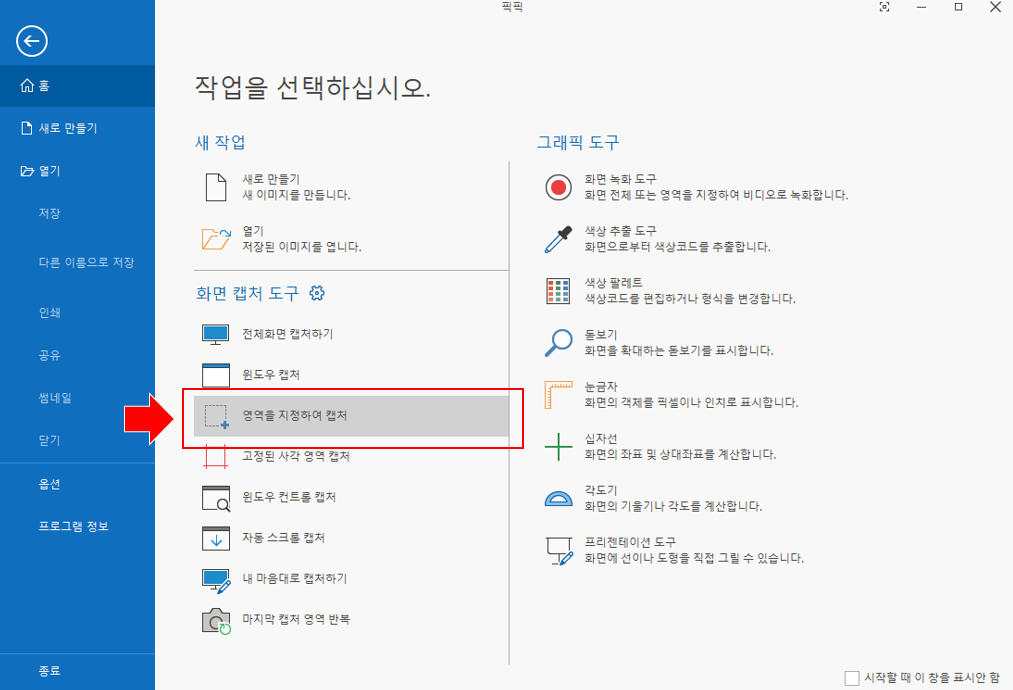Viewport: 1013px width, 690px height.
Task: Click the dashed selection icon for region capture
Action: click(x=216, y=416)
